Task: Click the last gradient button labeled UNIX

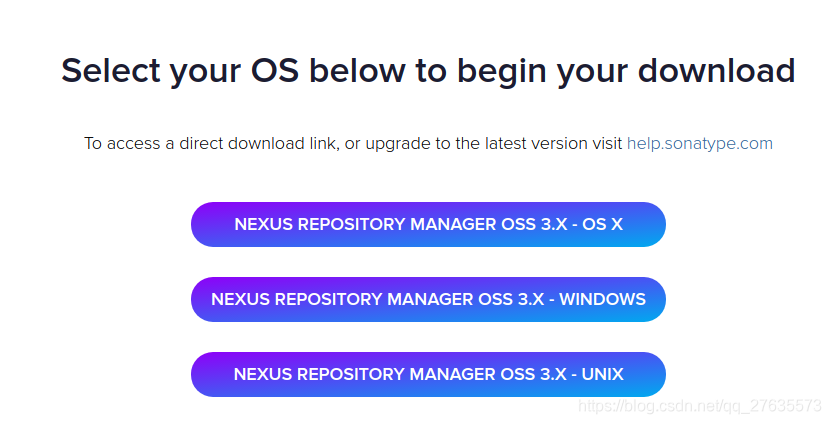Action: point(428,374)
